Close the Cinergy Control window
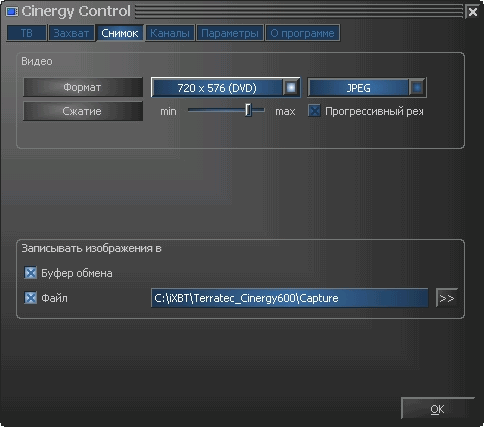Image resolution: width=484 pixels, height=427 pixels. pos(473,12)
